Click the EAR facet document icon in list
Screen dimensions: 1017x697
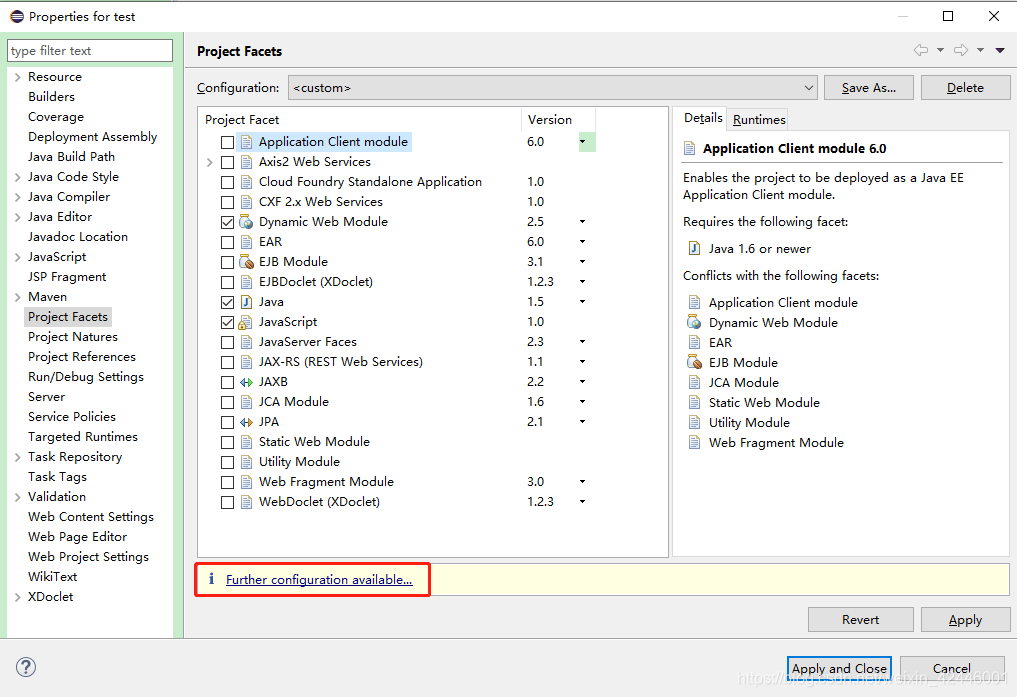[246, 242]
